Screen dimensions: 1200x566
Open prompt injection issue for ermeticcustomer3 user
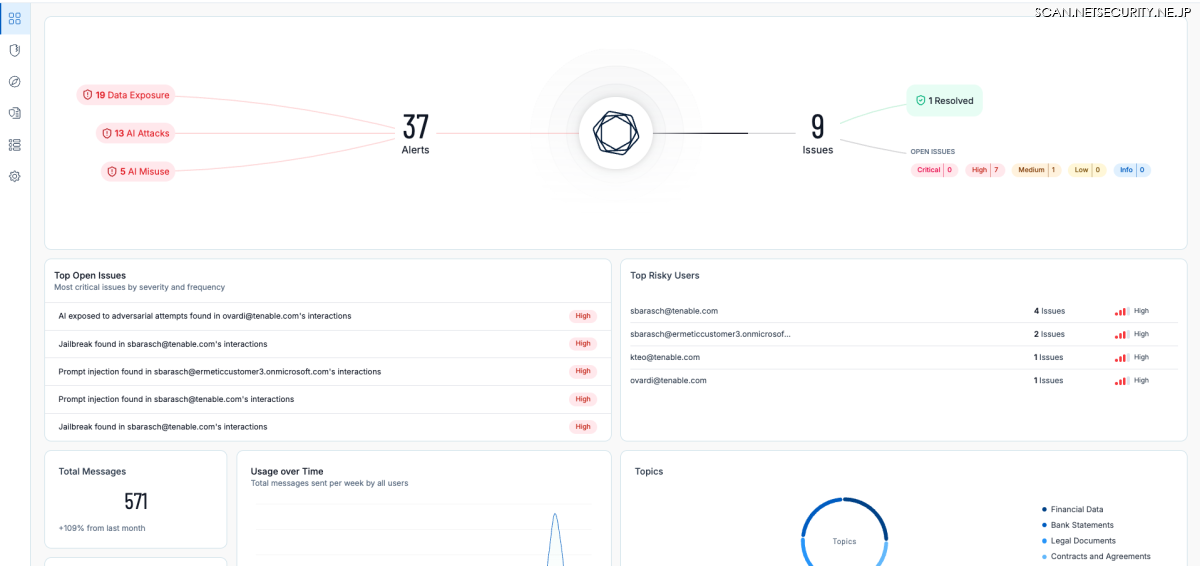click(220, 371)
